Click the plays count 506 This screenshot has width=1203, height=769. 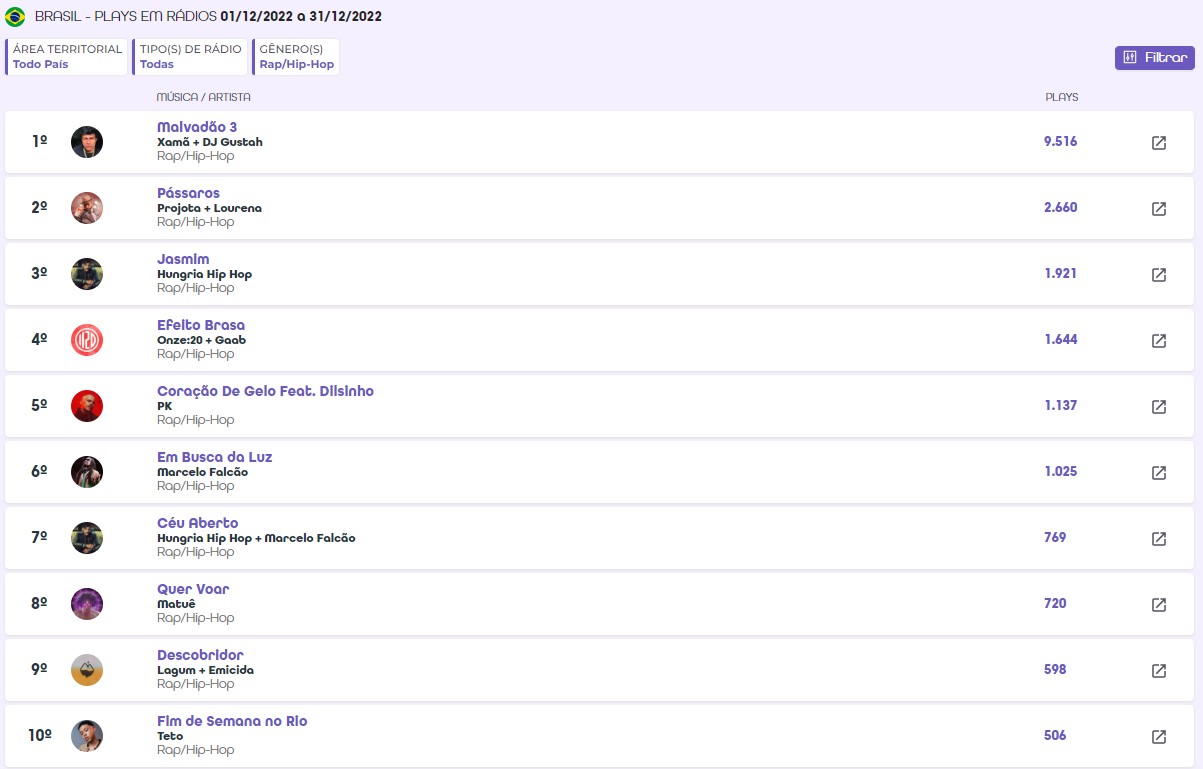pyautogui.click(x=1055, y=736)
